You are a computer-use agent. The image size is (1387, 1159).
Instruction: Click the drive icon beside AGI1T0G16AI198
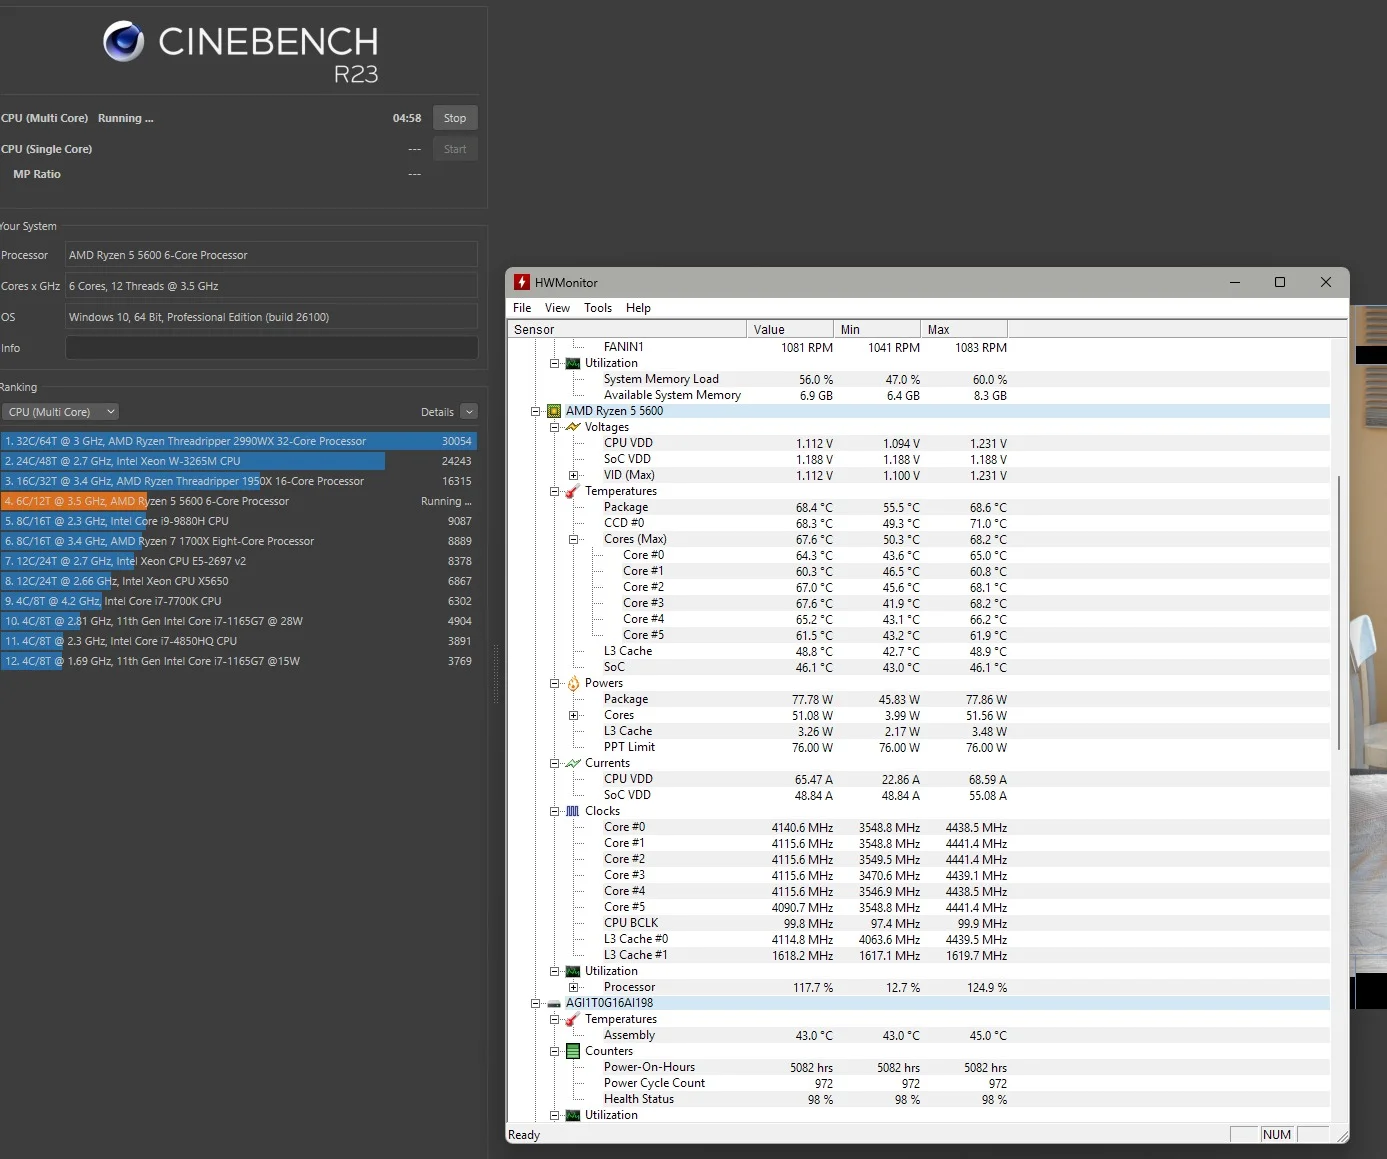(554, 1003)
